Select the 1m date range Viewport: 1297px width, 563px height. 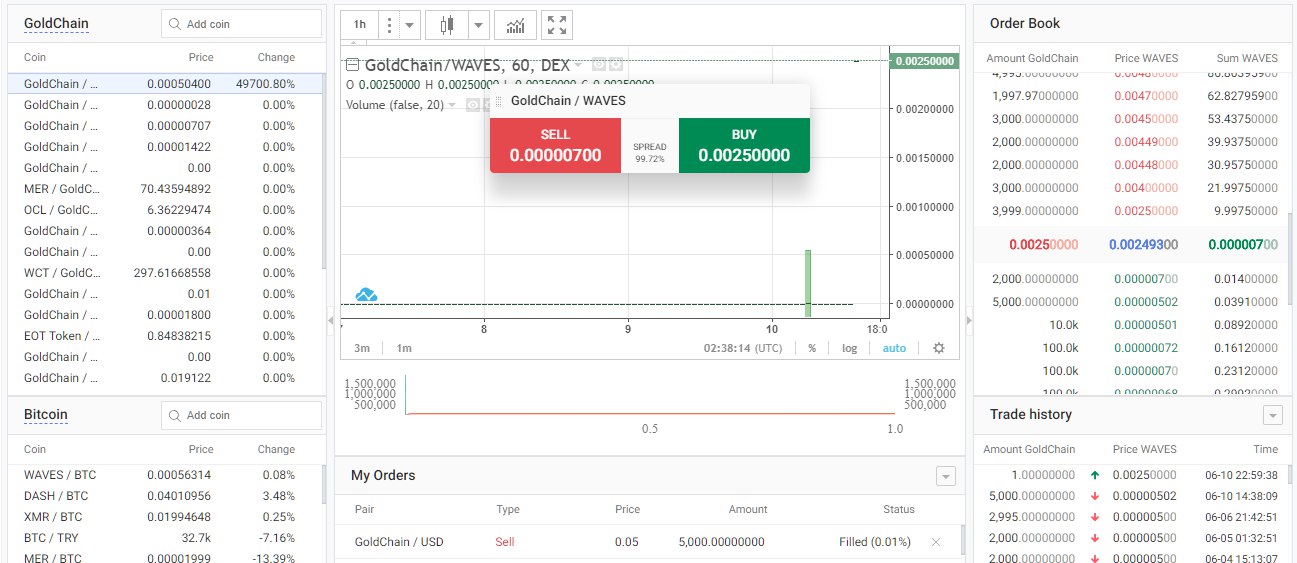tap(404, 348)
